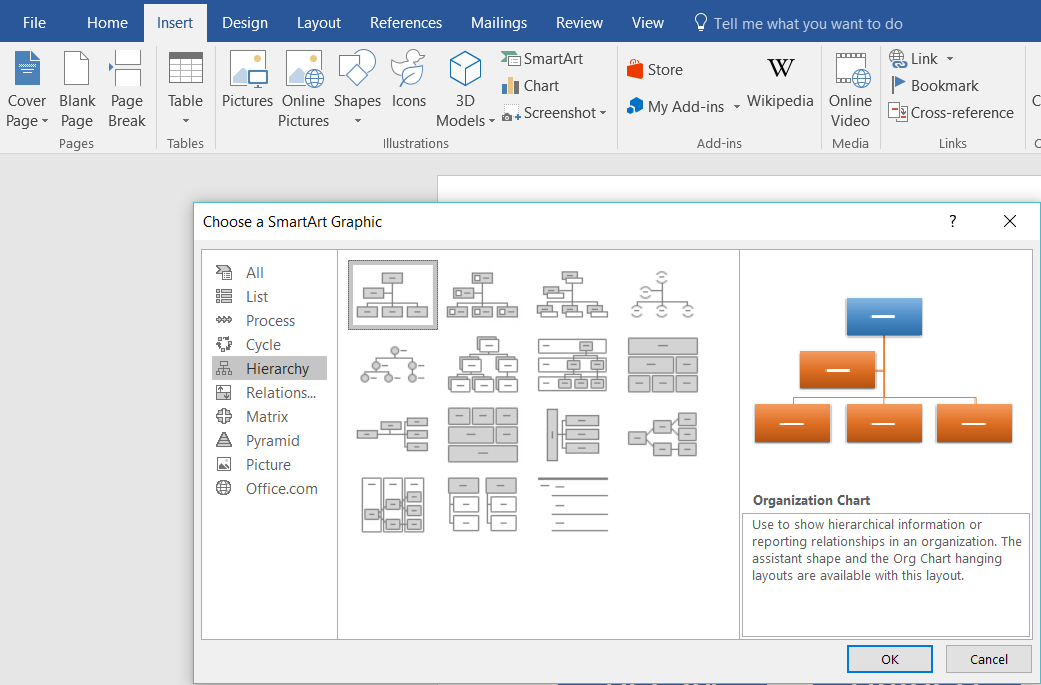Expand the Shapes dropdown
Viewport: 1041px width, 685px height.
click(x=357, y=121)
